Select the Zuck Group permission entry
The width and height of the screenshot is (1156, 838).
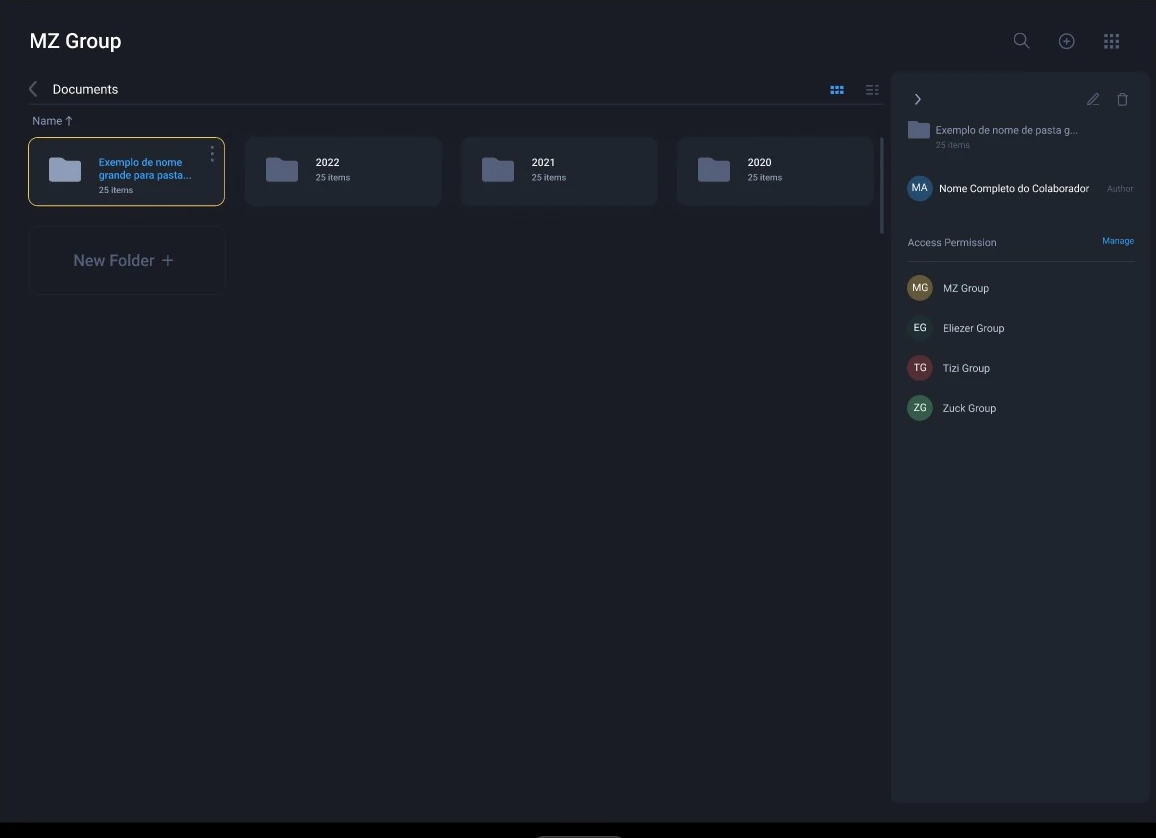1020,408
